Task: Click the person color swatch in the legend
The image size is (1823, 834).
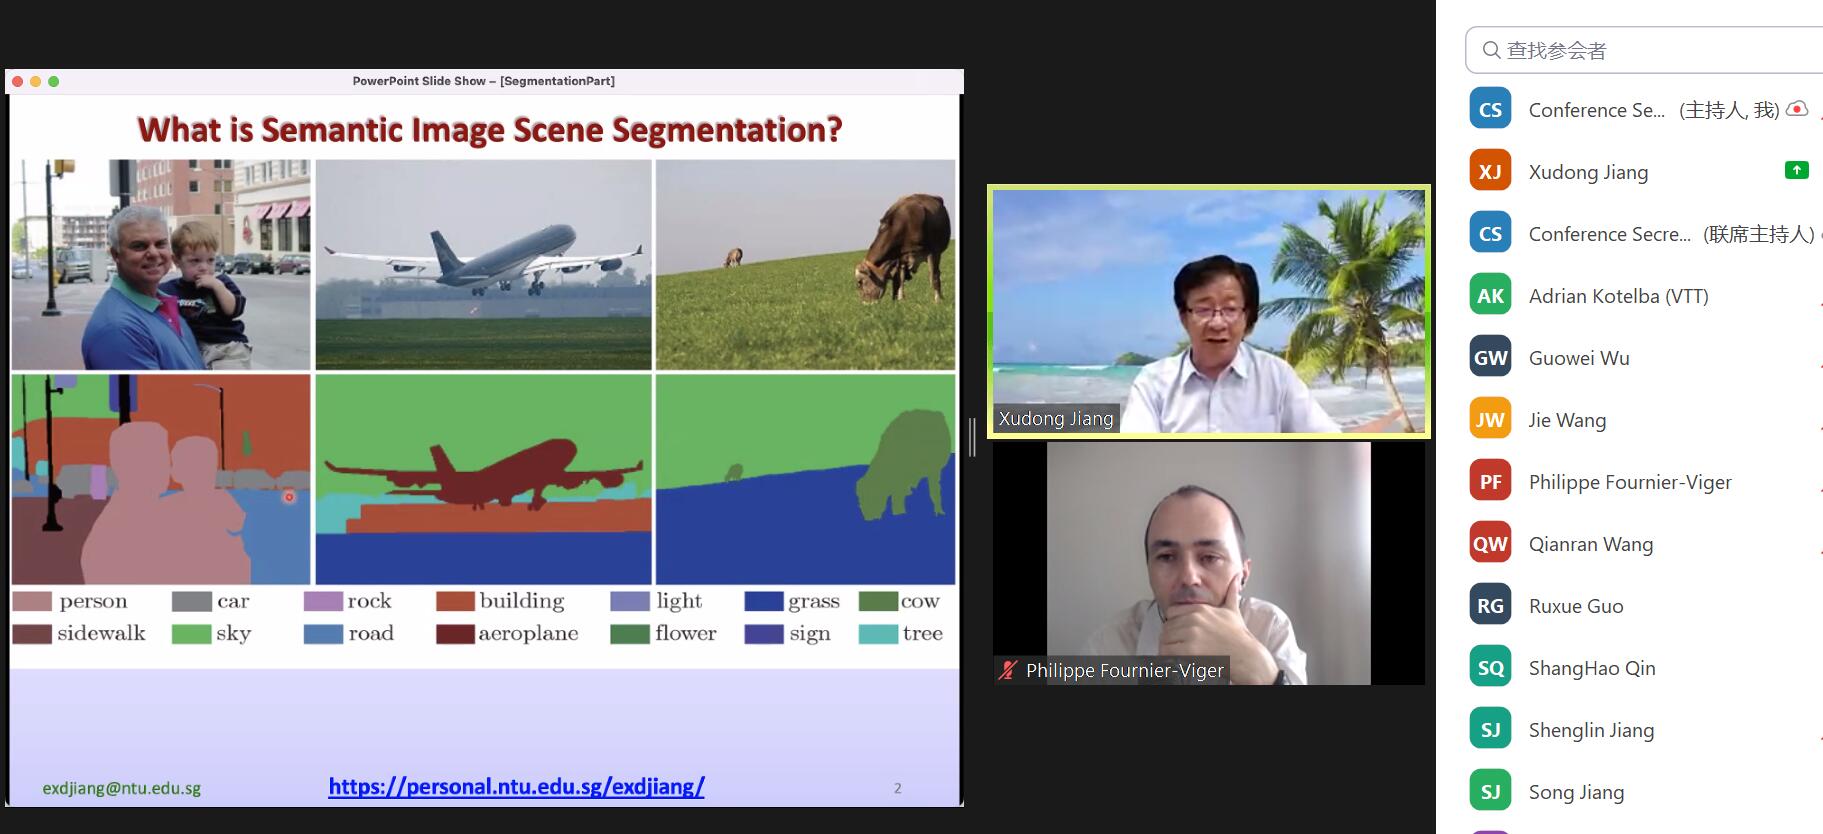Action: point(32,601)
